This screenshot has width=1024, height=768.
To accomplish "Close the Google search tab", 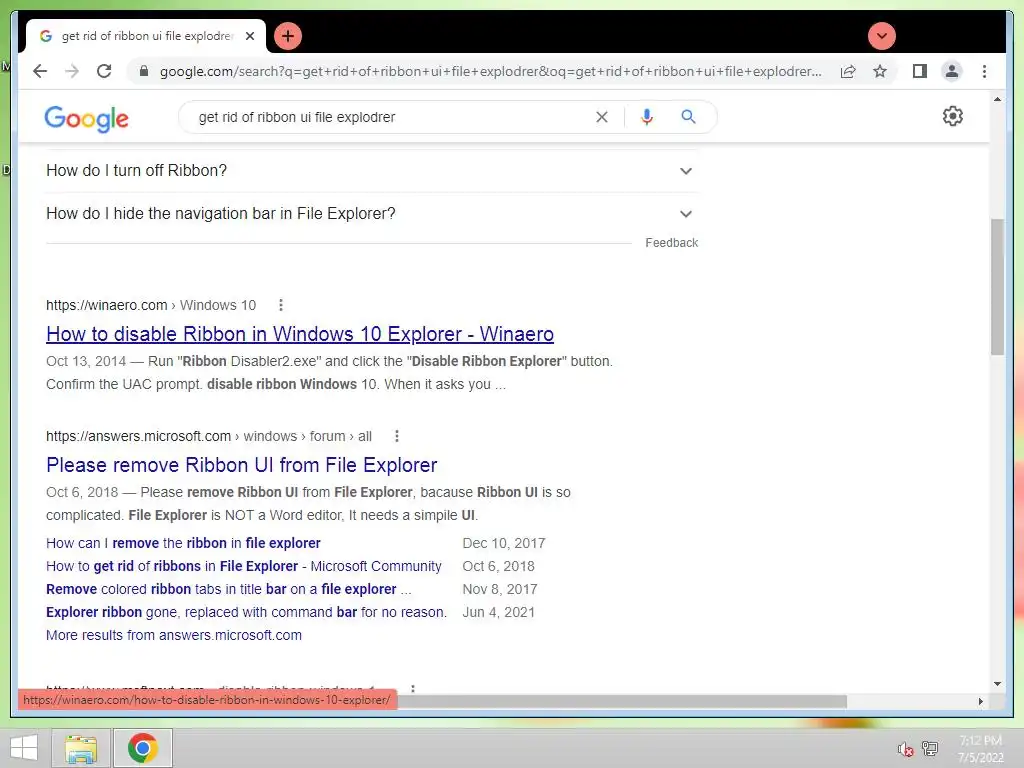I will point(249,36).
